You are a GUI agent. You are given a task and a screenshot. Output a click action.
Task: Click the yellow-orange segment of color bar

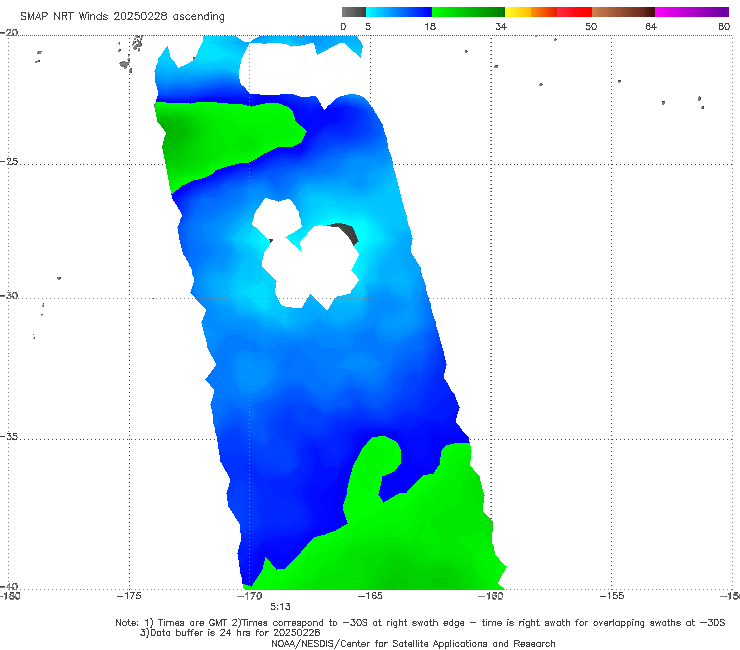[530, 12]
